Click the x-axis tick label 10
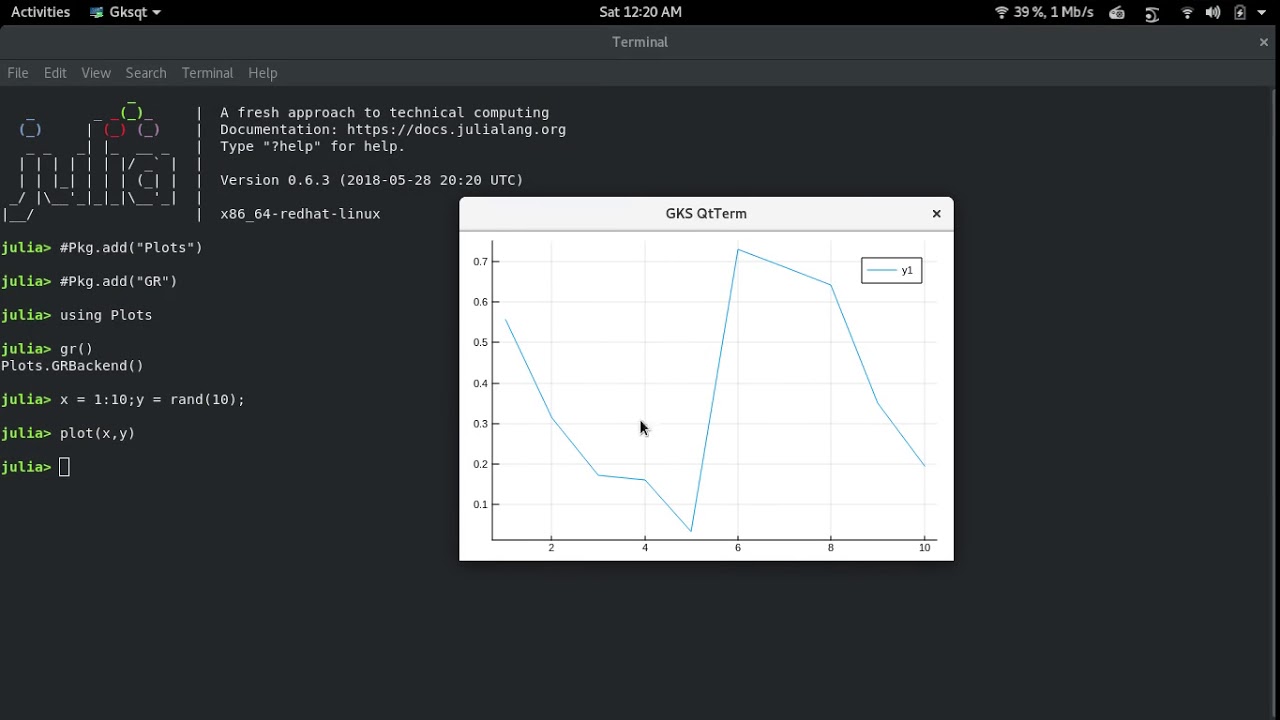Viewport: 1280px width, 720px height. tap(924, 547)
